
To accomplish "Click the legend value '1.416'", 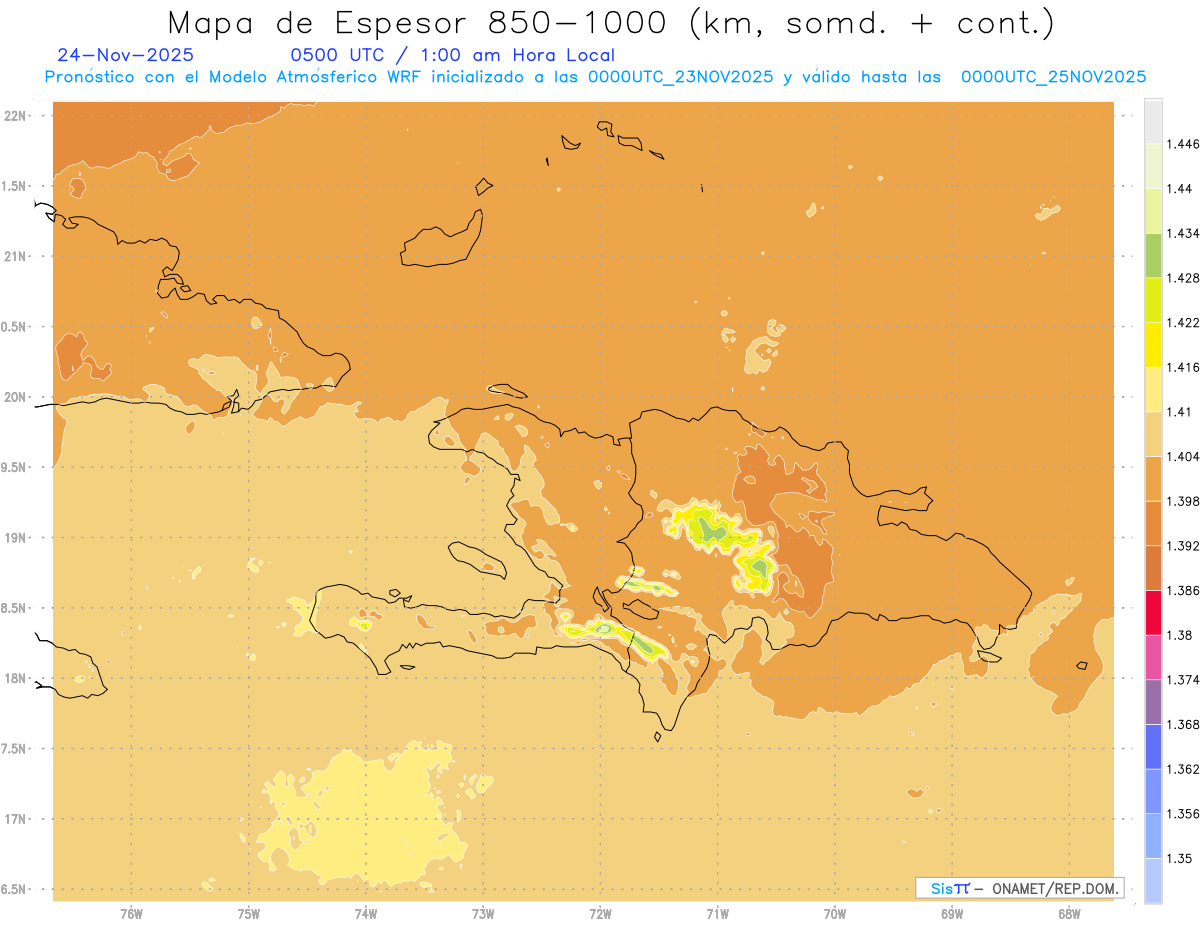I will 1183,367.
